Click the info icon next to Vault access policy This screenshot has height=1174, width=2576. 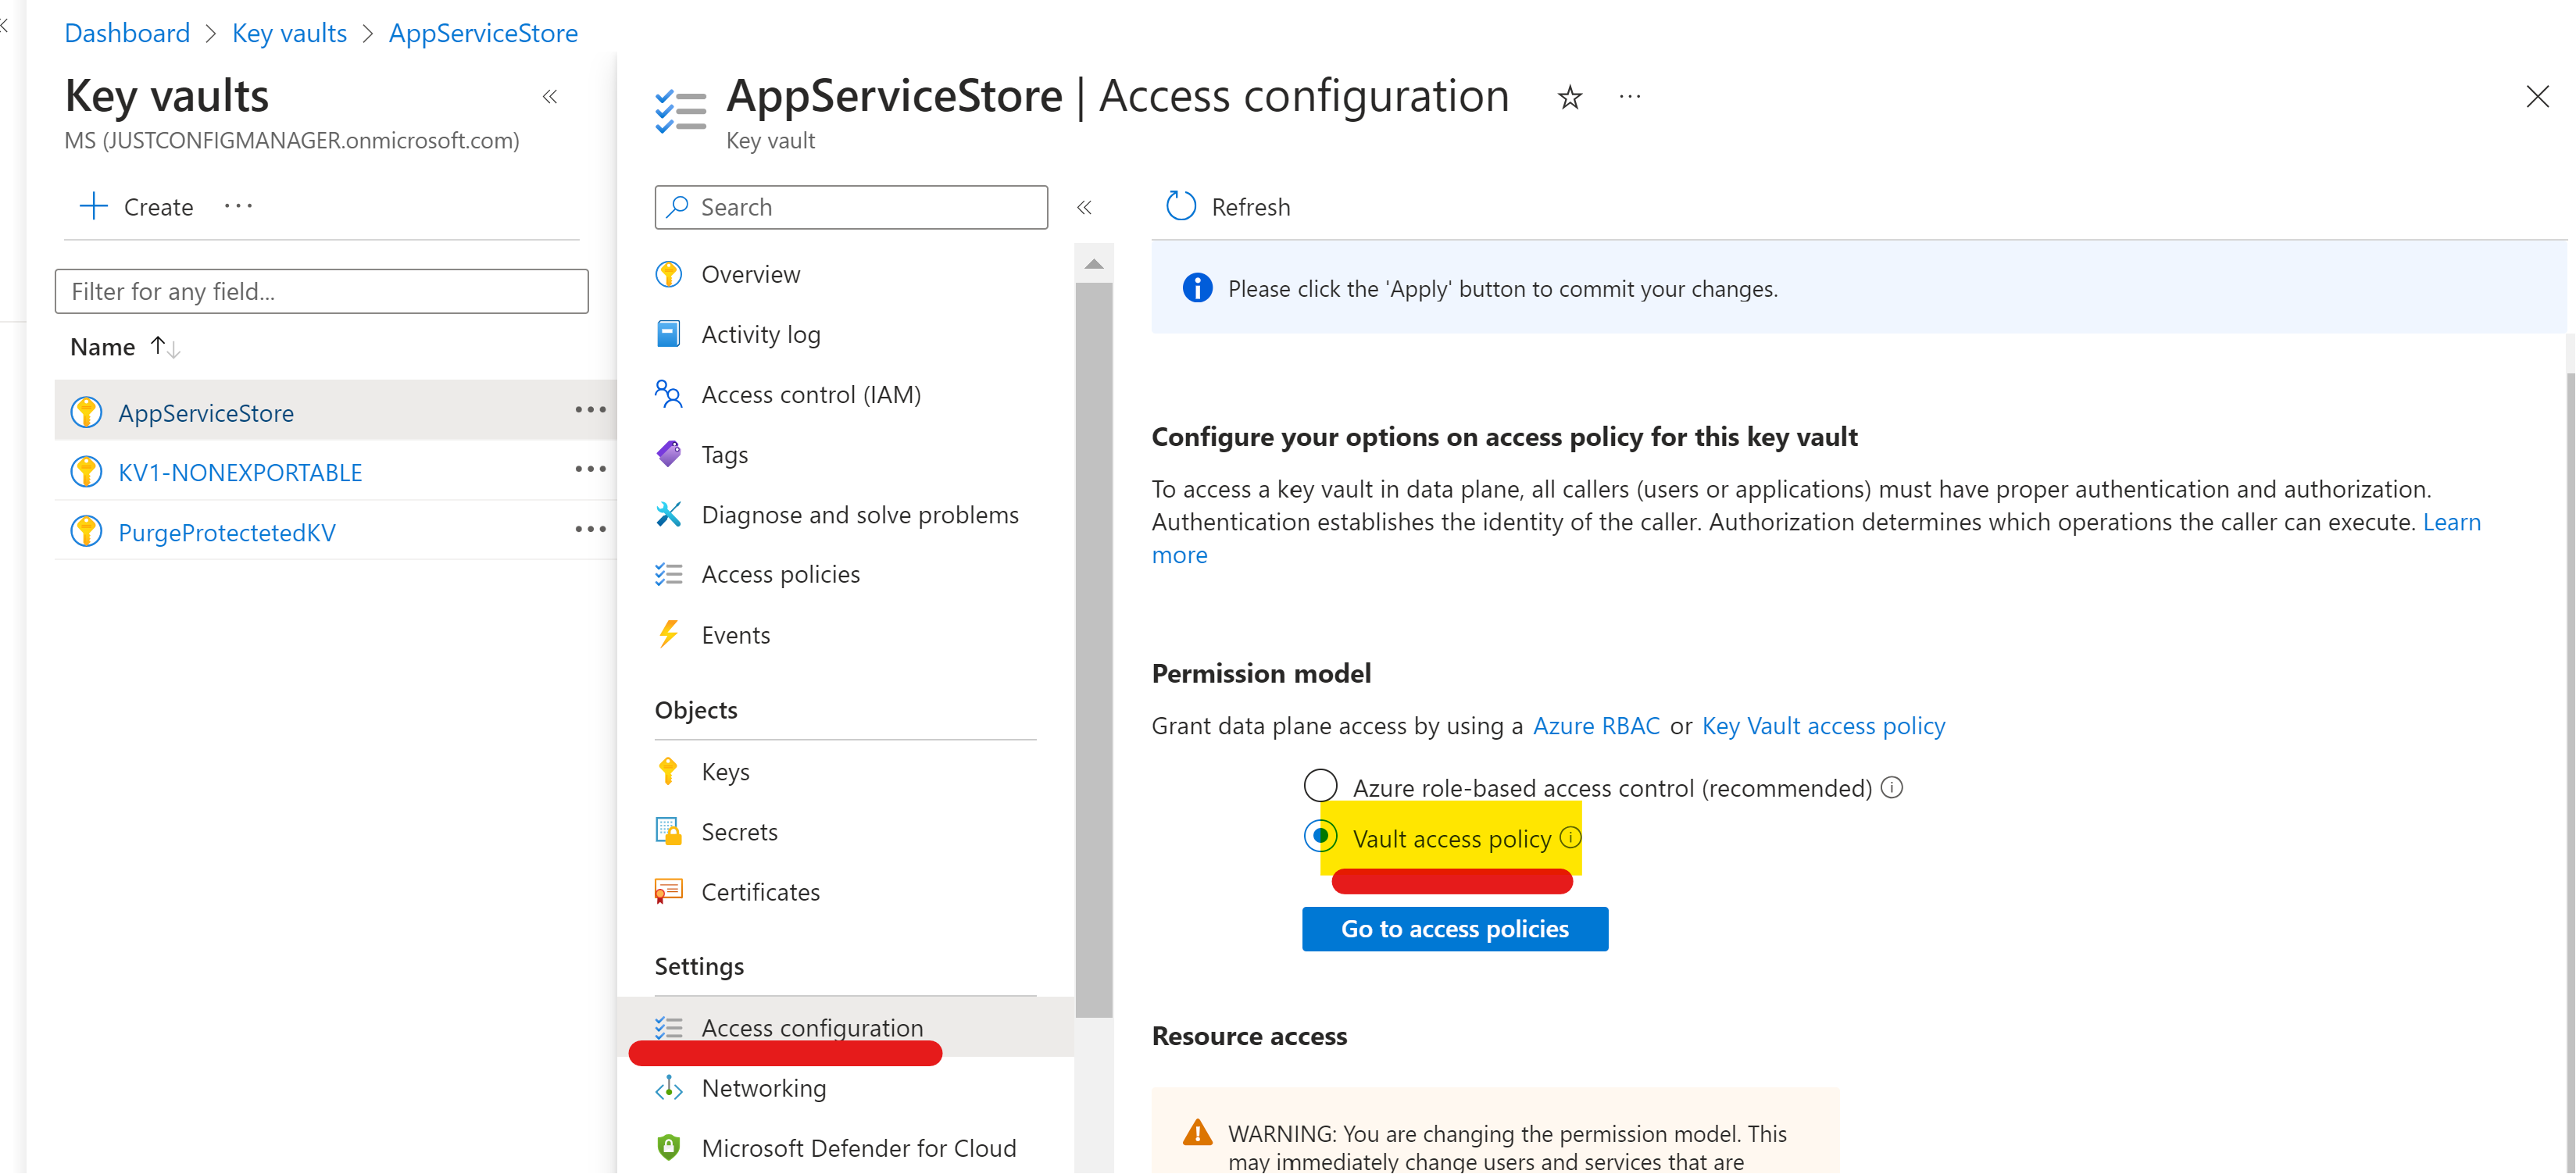(1571, 838)
